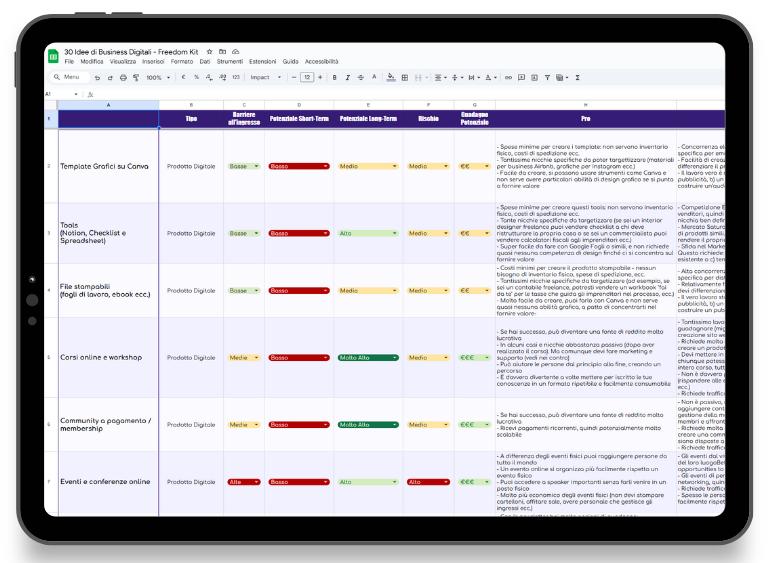Open the Estensioni menu

pyautogui.click(x=263, y=62)
